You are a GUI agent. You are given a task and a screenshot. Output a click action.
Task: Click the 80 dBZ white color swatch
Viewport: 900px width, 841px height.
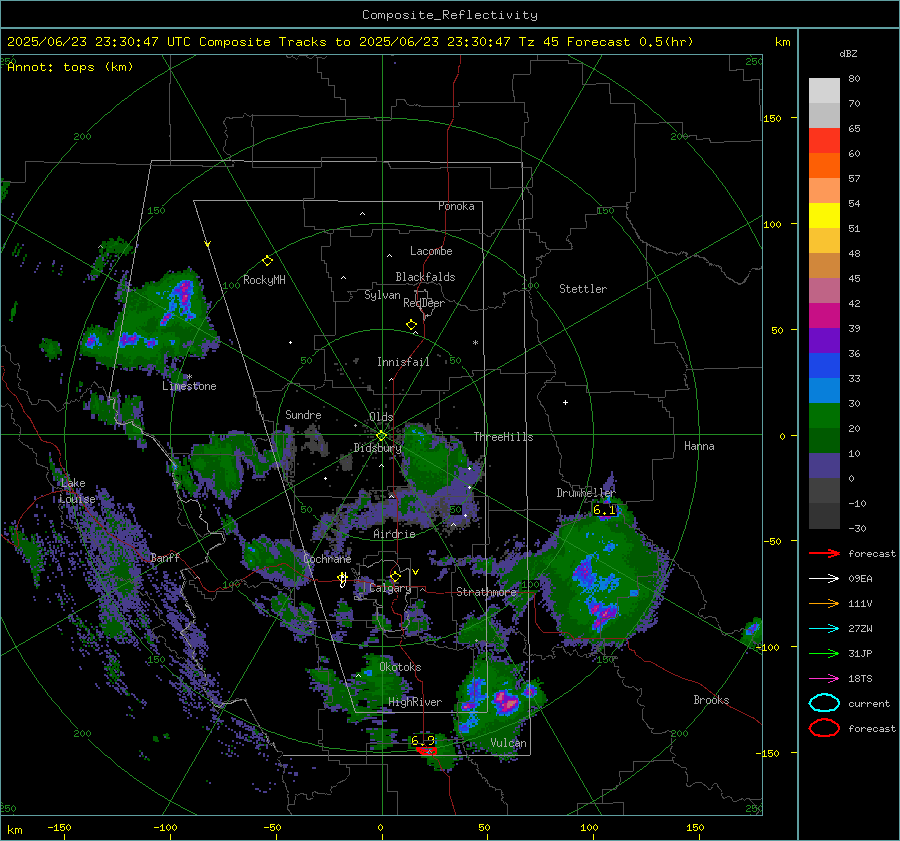point(824,91)
